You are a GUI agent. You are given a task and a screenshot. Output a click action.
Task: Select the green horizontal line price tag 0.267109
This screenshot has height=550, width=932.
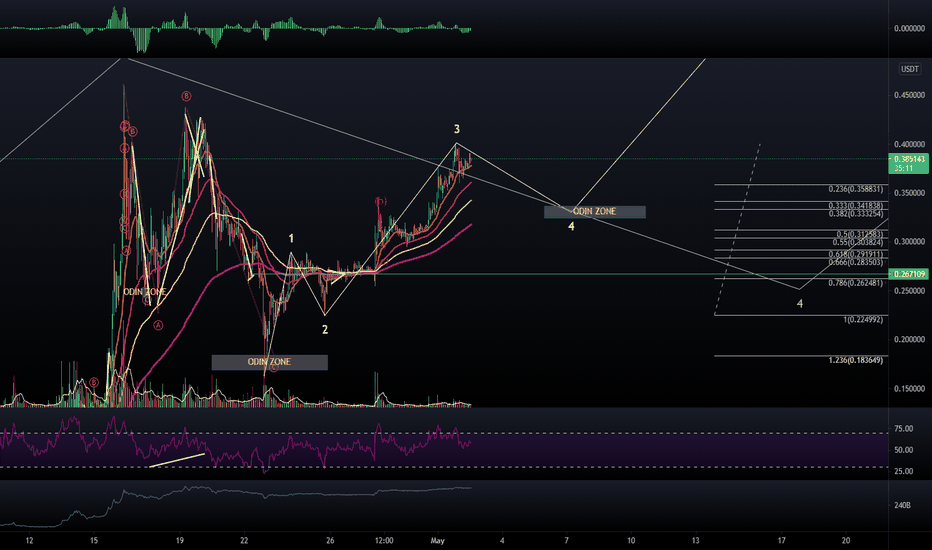[908, 274]
